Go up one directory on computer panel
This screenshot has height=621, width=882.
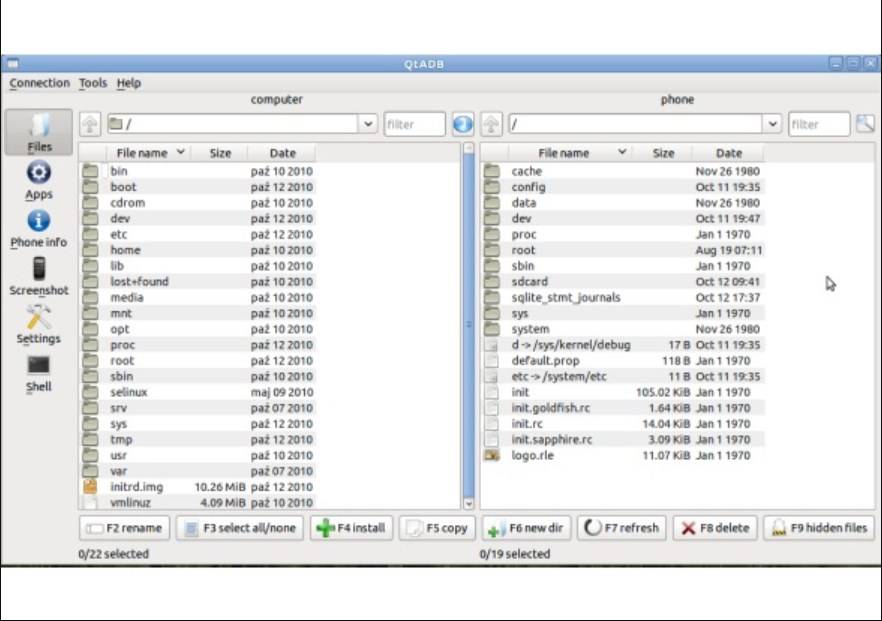[90, 124]
